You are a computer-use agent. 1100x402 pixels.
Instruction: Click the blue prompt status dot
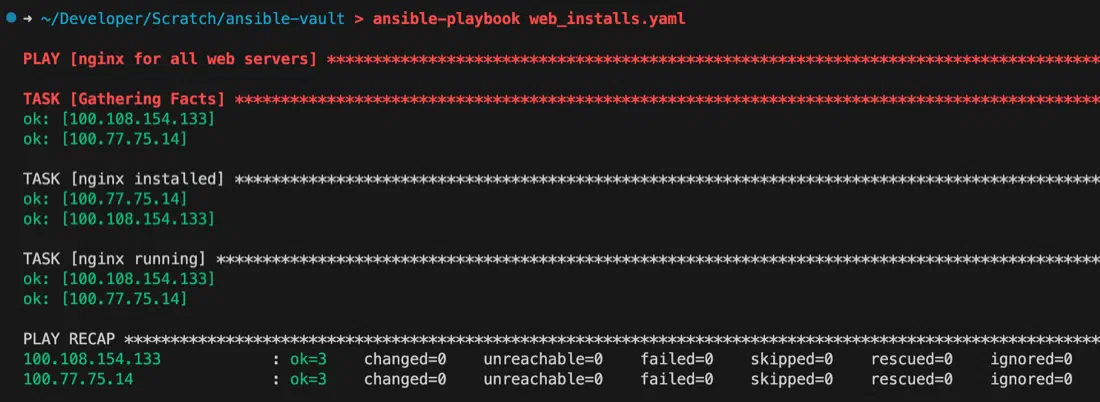point(11,18)
